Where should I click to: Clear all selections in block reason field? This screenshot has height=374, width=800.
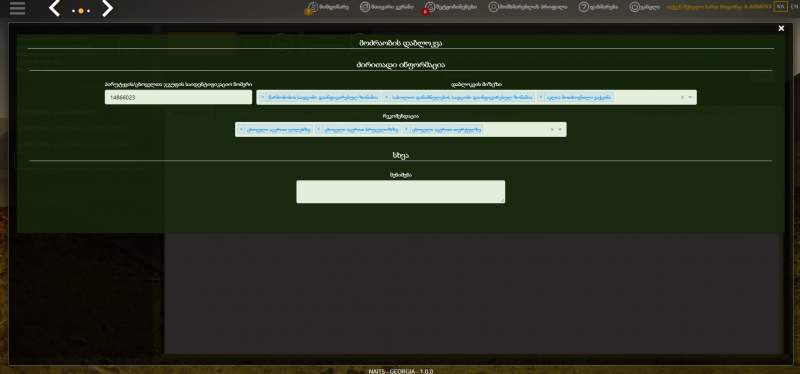682,97
